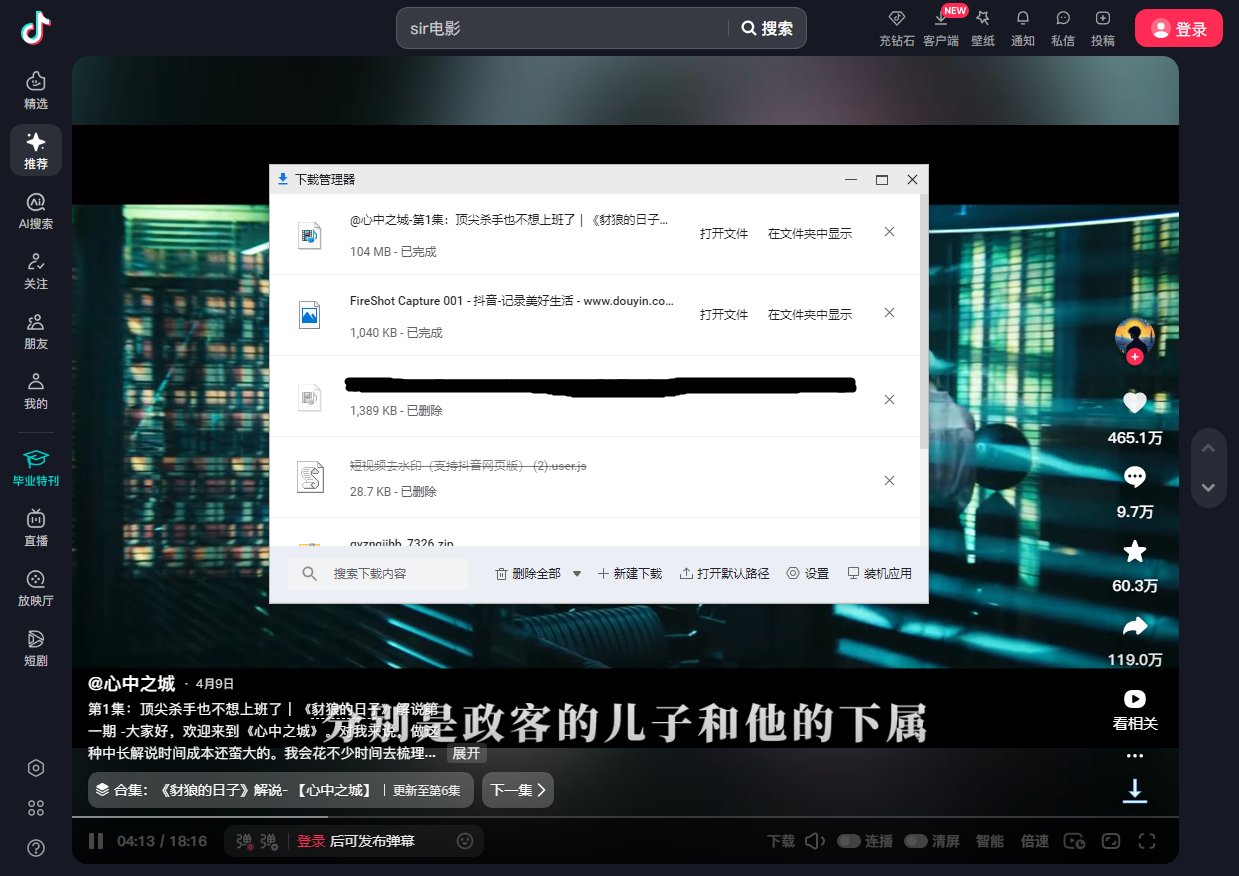Screen dimensions: 1239x876
Task: Select 精选 tab in the left sidebar
Action: (x=36, y=90)
